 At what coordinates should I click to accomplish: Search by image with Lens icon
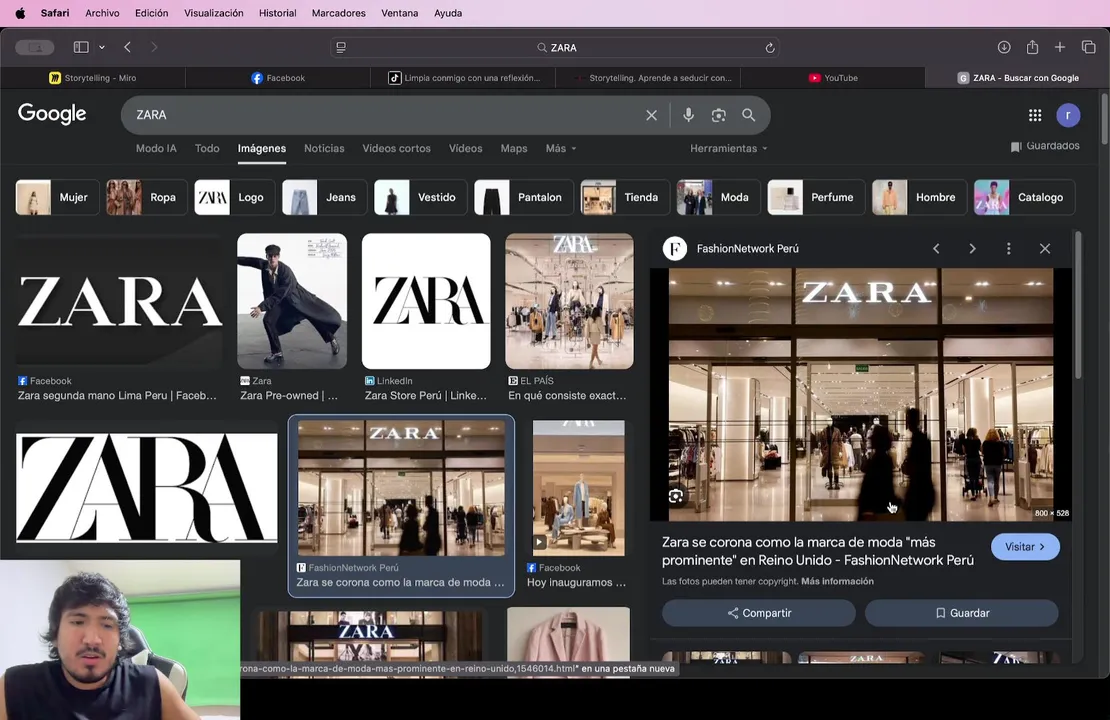coord(719,115)
